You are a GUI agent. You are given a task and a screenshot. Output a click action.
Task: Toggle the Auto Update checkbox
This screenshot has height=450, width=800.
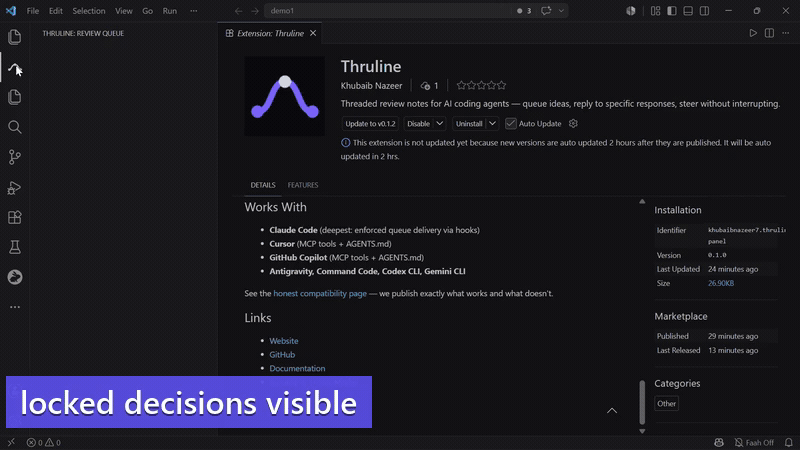click(510, 123)
